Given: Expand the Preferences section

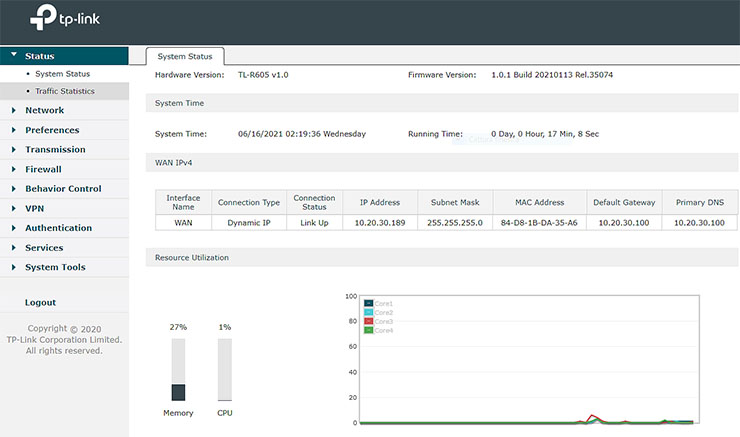Looking at the screenshot, I should click(x=52, y=130).
